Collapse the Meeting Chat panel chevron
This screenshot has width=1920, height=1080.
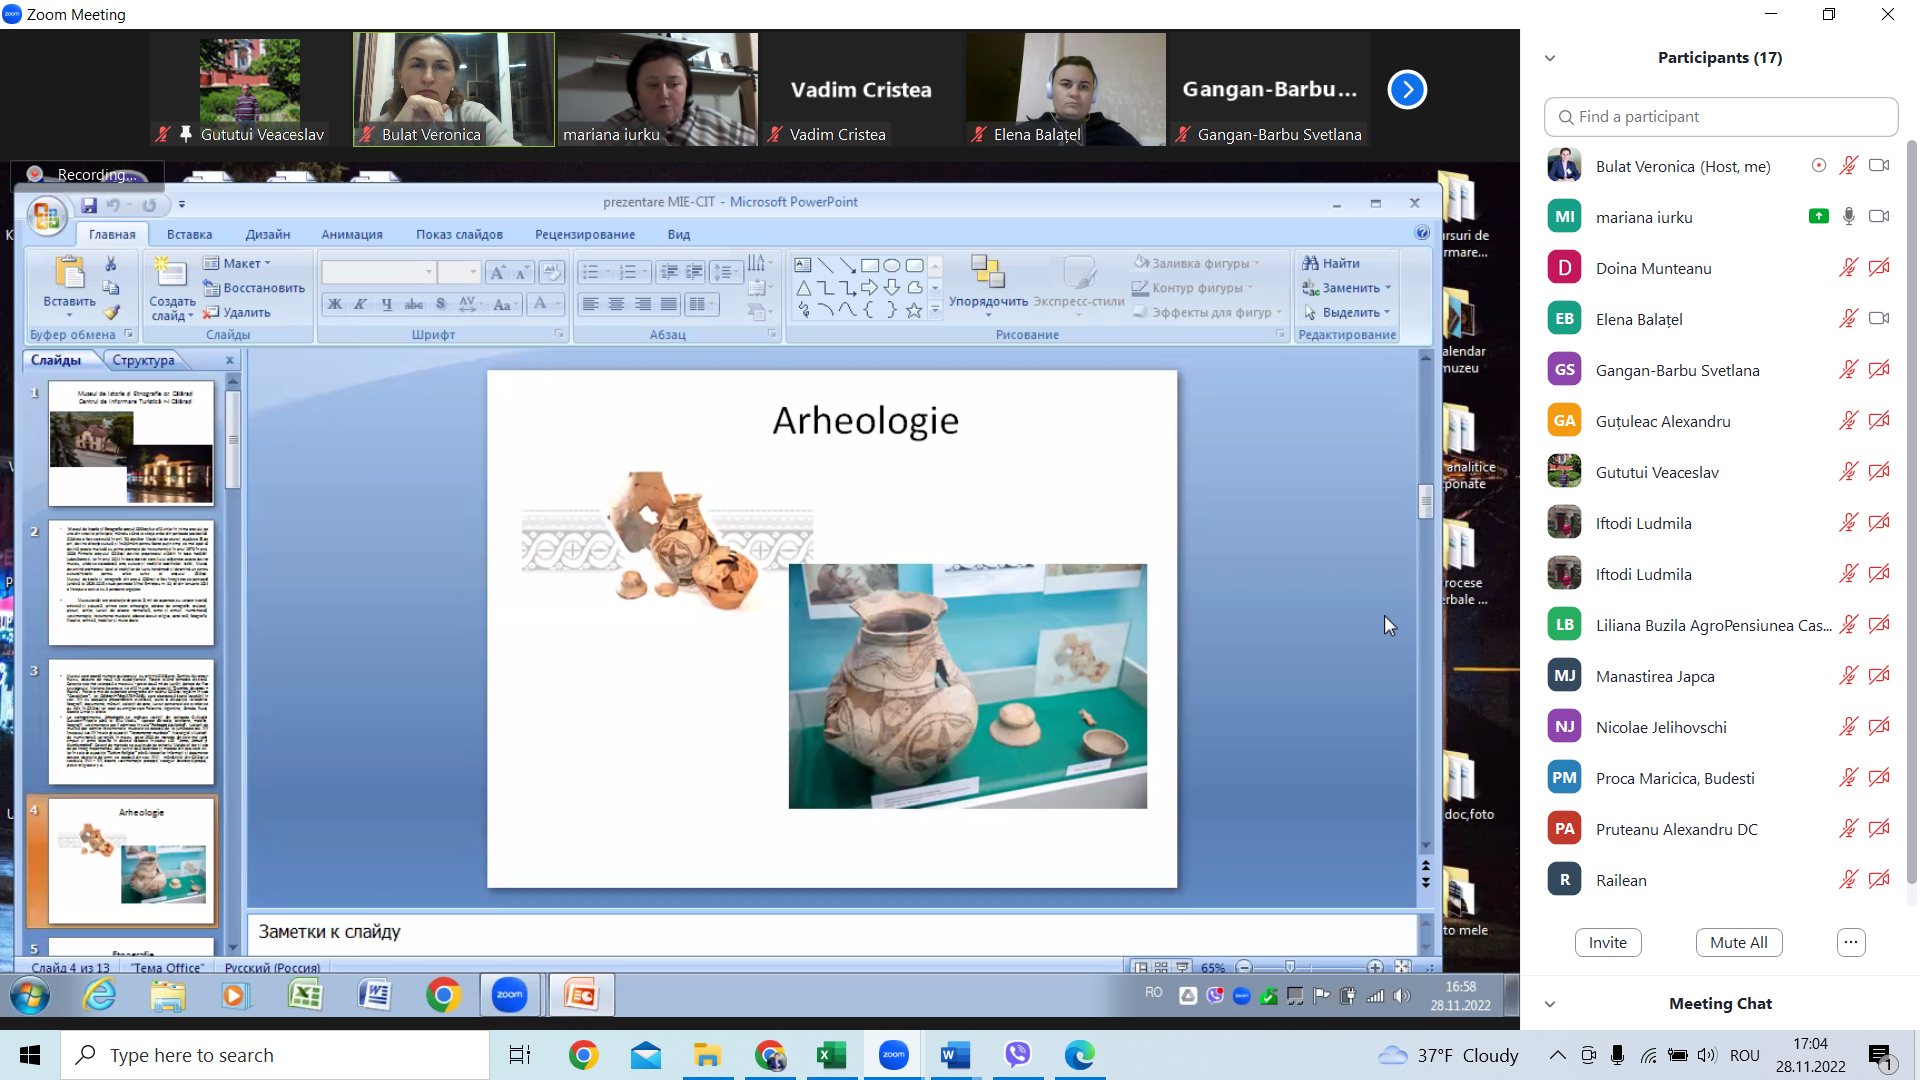point(1550,1004)
